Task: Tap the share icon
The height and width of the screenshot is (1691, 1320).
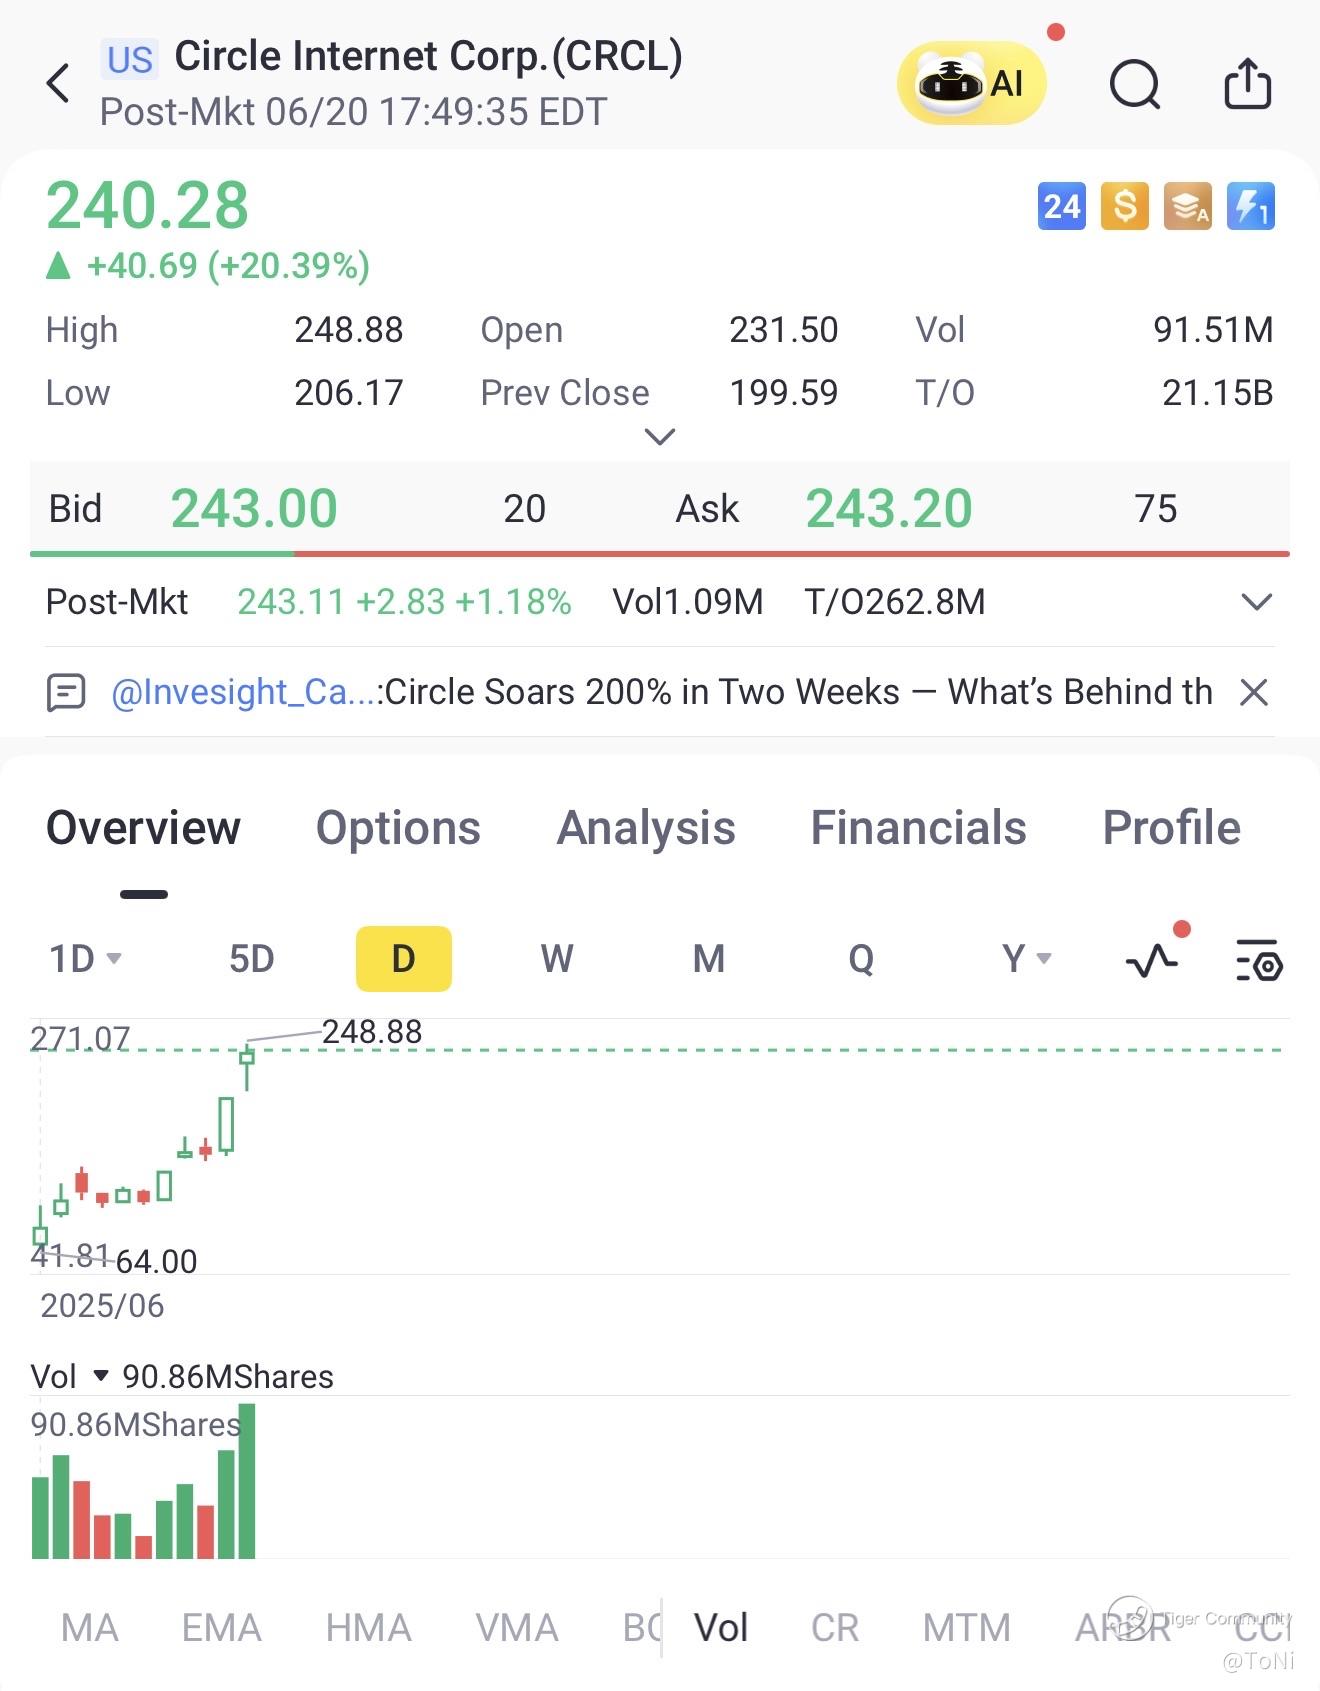Action: point(1247,83)
